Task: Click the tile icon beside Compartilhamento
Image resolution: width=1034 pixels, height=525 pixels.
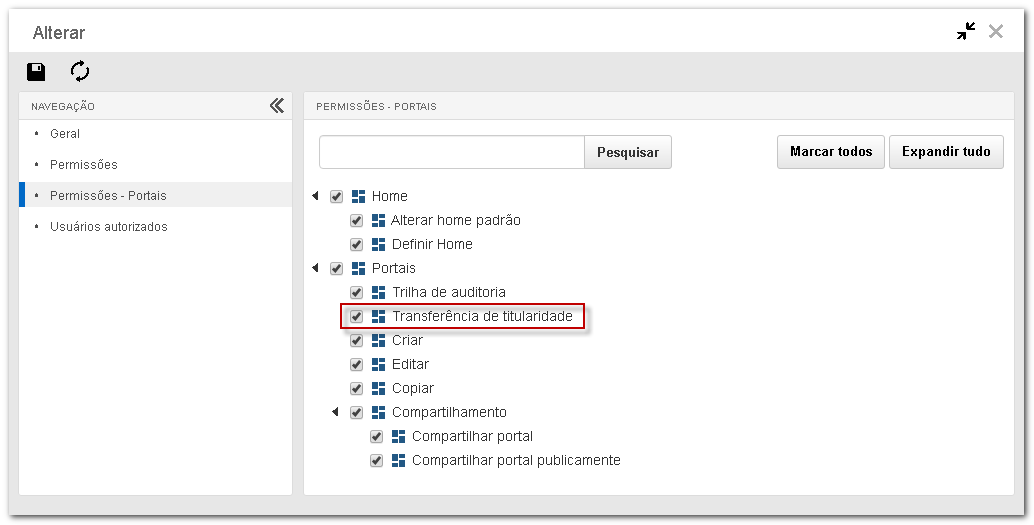Action: [379, 412]
